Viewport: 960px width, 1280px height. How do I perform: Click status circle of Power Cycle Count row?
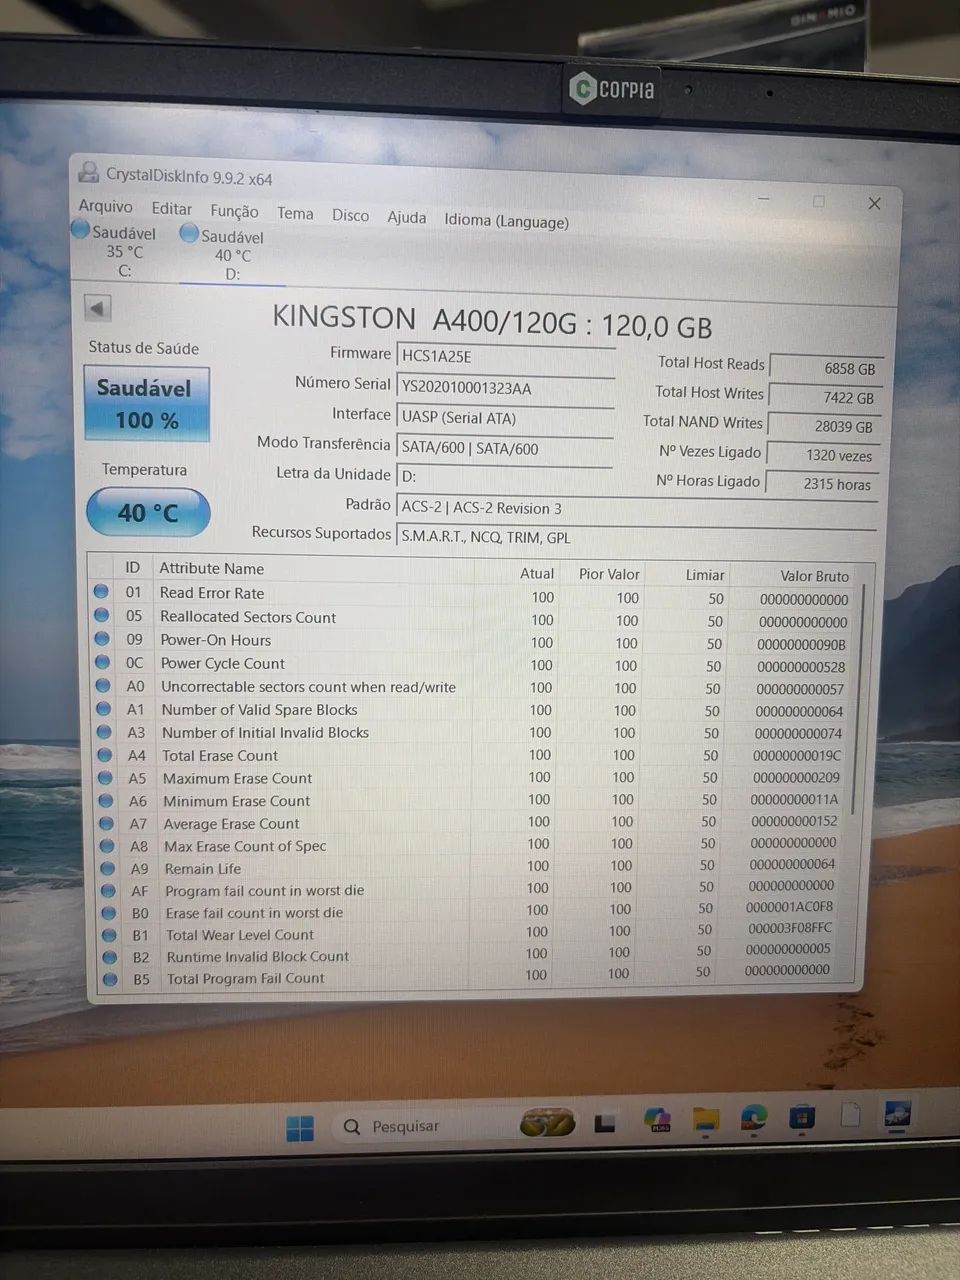[102, 661]
